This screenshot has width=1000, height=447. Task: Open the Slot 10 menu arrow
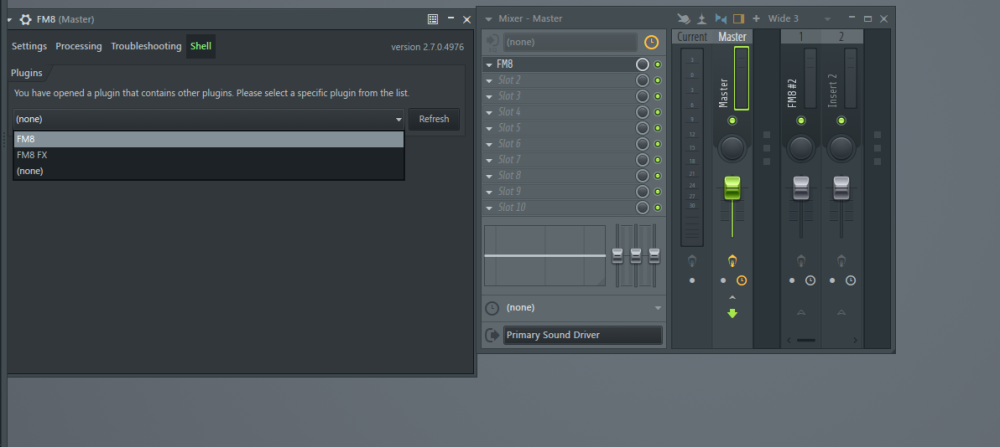pos(489,208)
